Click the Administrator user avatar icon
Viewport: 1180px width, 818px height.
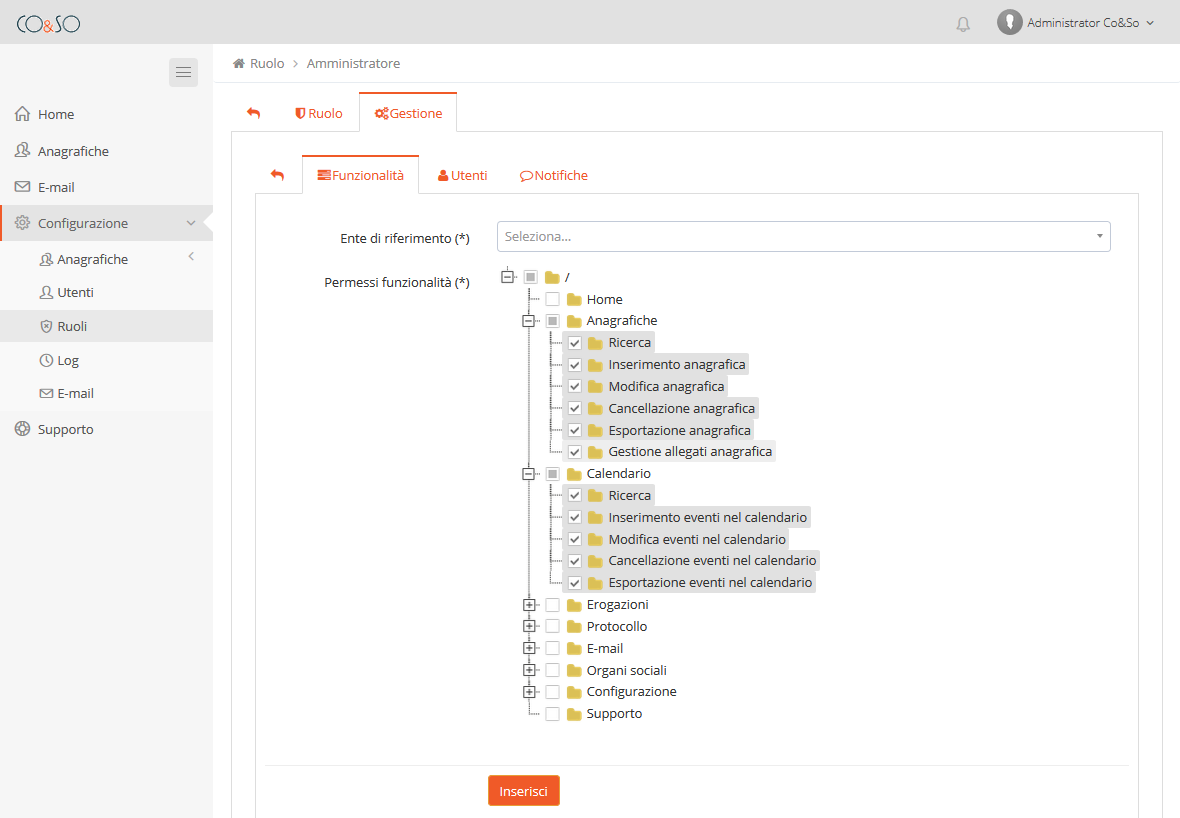point(1009,23)
